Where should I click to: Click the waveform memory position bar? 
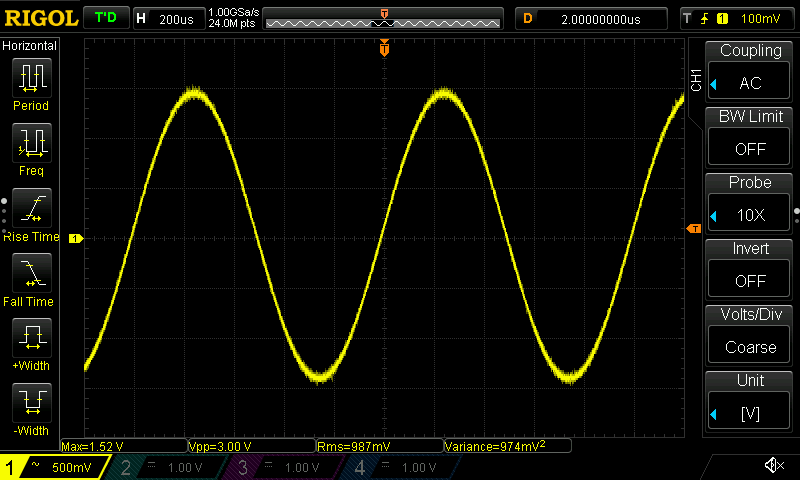(384, 19)
